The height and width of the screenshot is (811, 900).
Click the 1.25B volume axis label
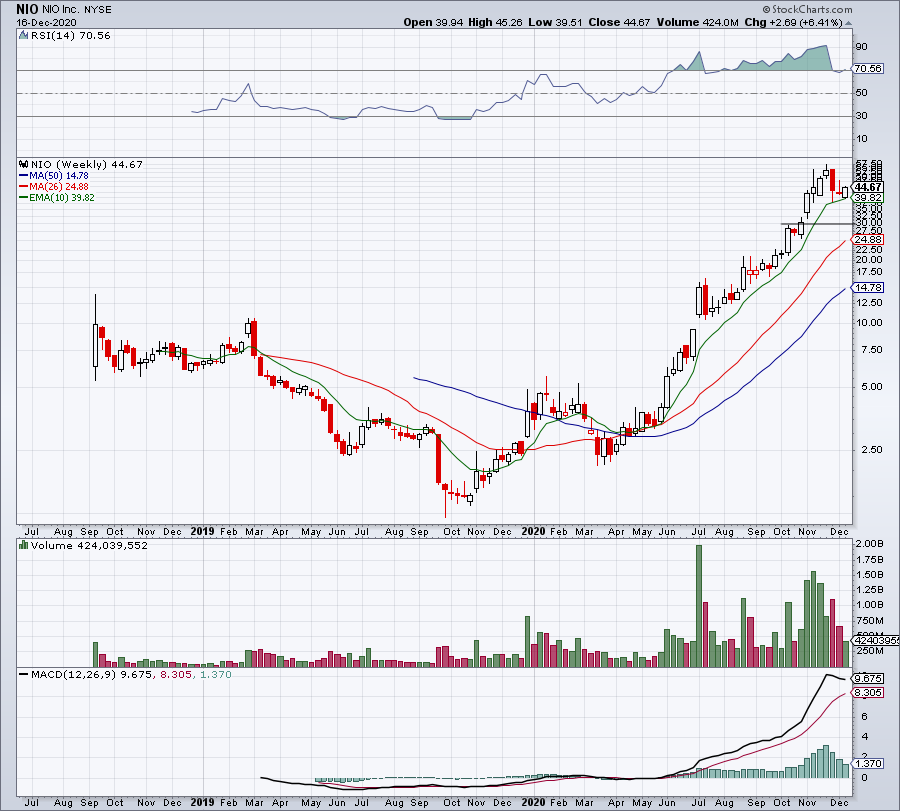click(x=869, y=589)
